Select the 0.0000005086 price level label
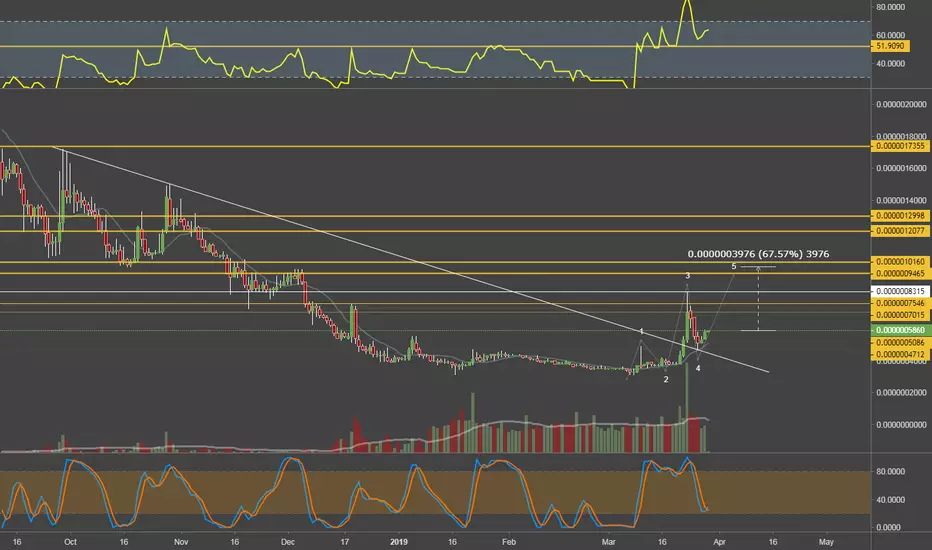 (900, 342)
